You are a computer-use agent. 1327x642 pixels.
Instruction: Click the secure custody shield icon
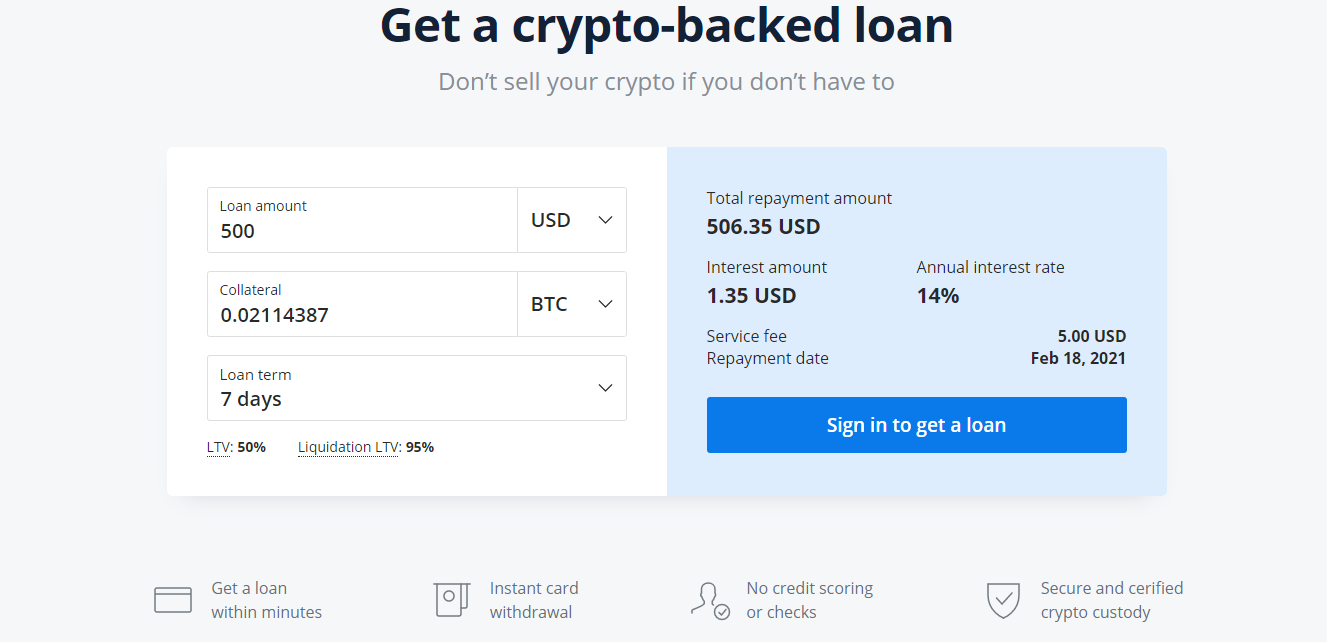[x=1003, y=600]
